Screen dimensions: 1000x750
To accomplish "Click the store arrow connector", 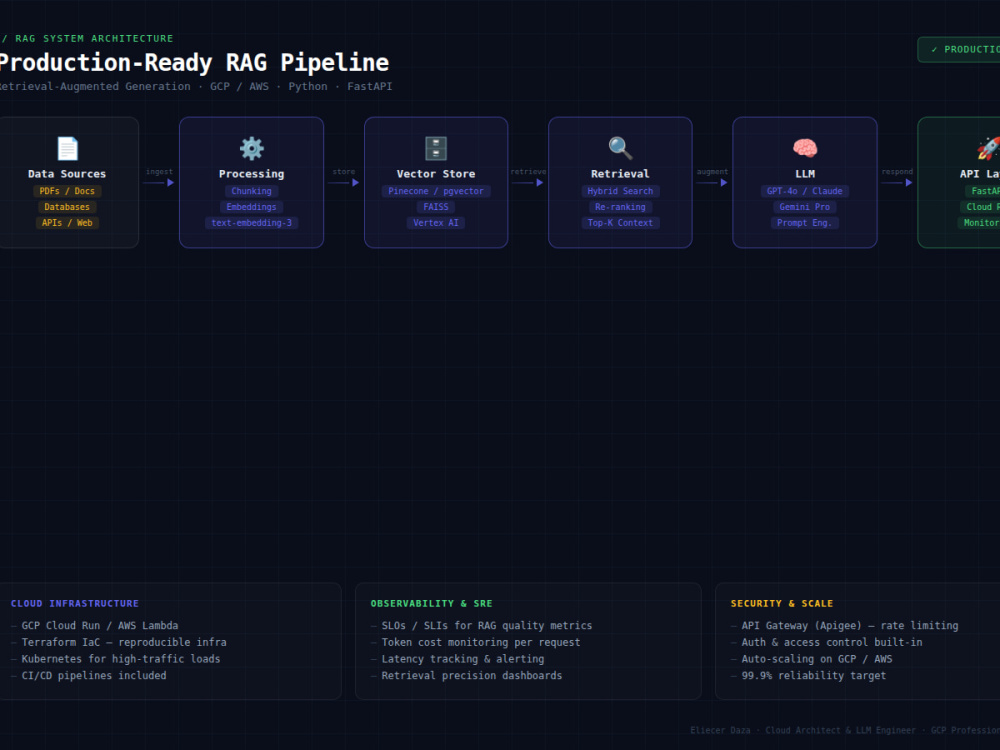I will click(x=344, y=182).
